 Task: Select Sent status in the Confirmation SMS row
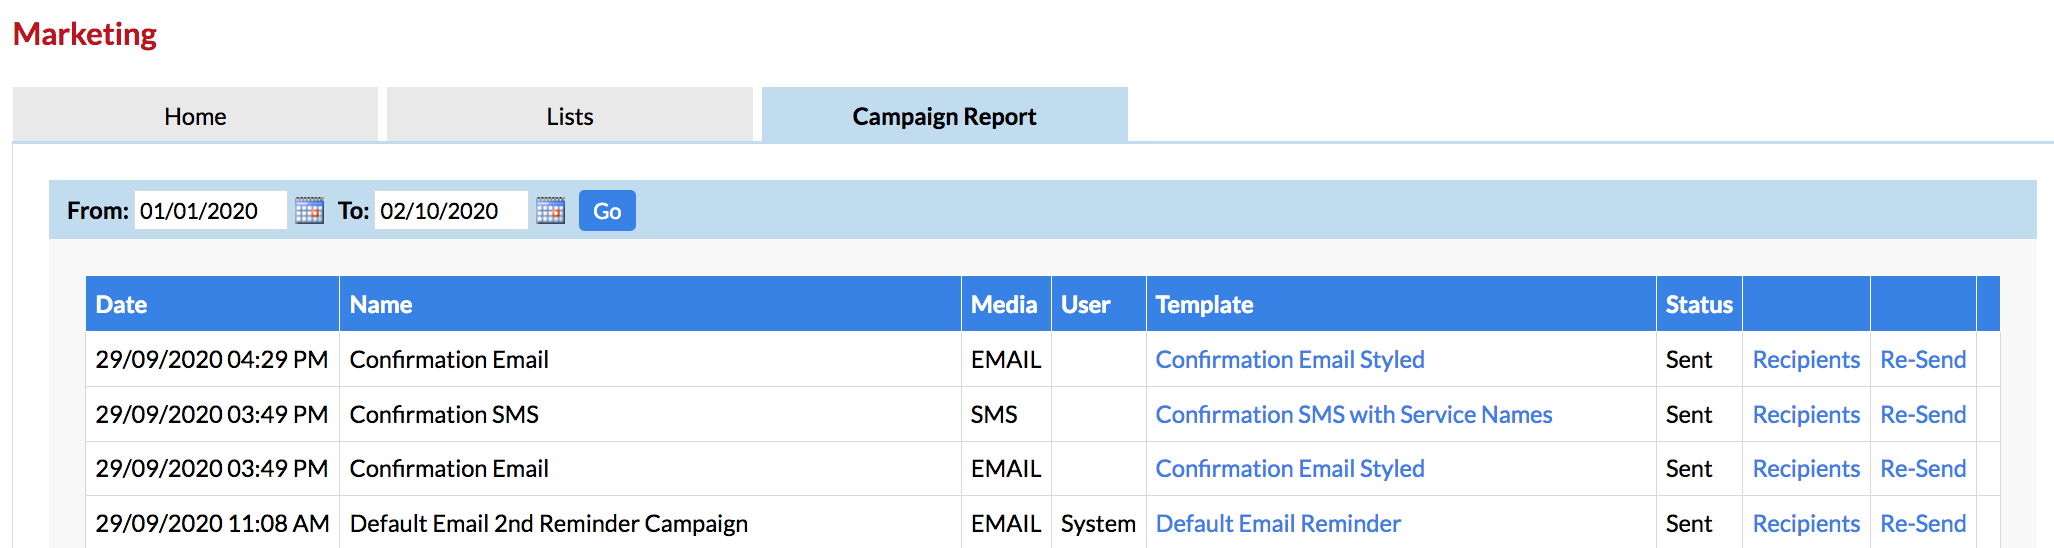[1699, 415]
